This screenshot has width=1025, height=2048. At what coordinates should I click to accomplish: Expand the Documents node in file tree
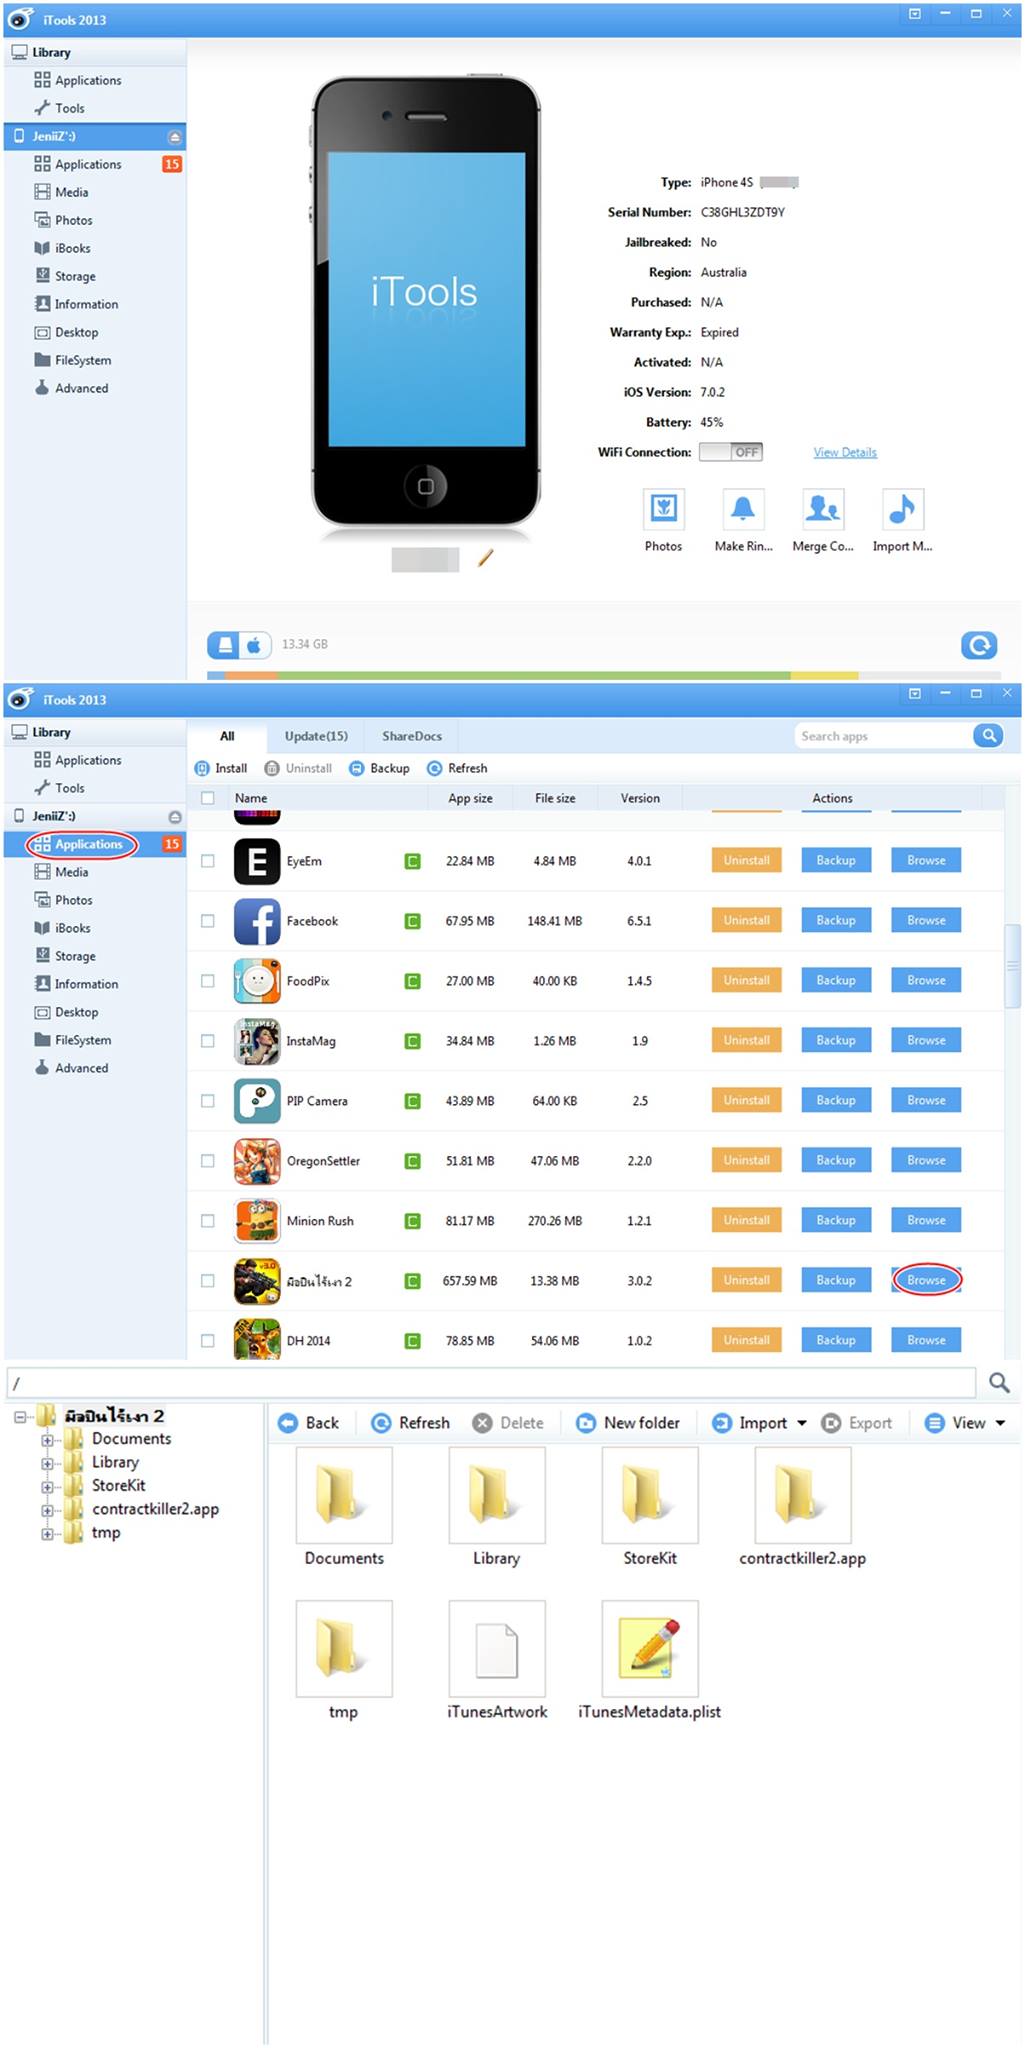click(x=47, y=1440)
